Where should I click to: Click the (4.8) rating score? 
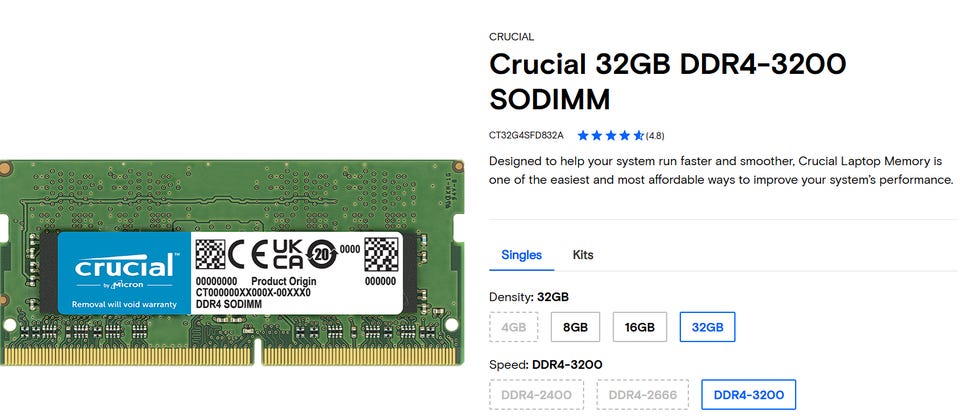pyautogui.click(x=655, y=135)
